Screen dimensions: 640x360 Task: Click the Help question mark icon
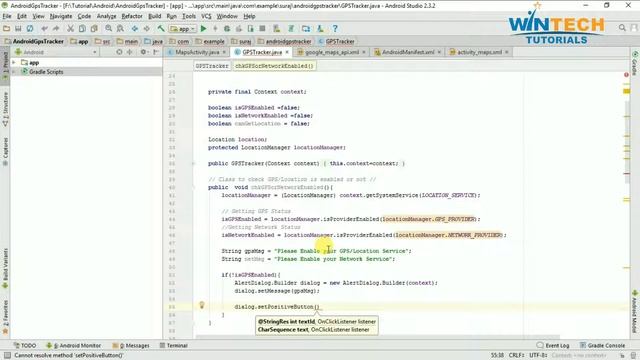[335, 29]
